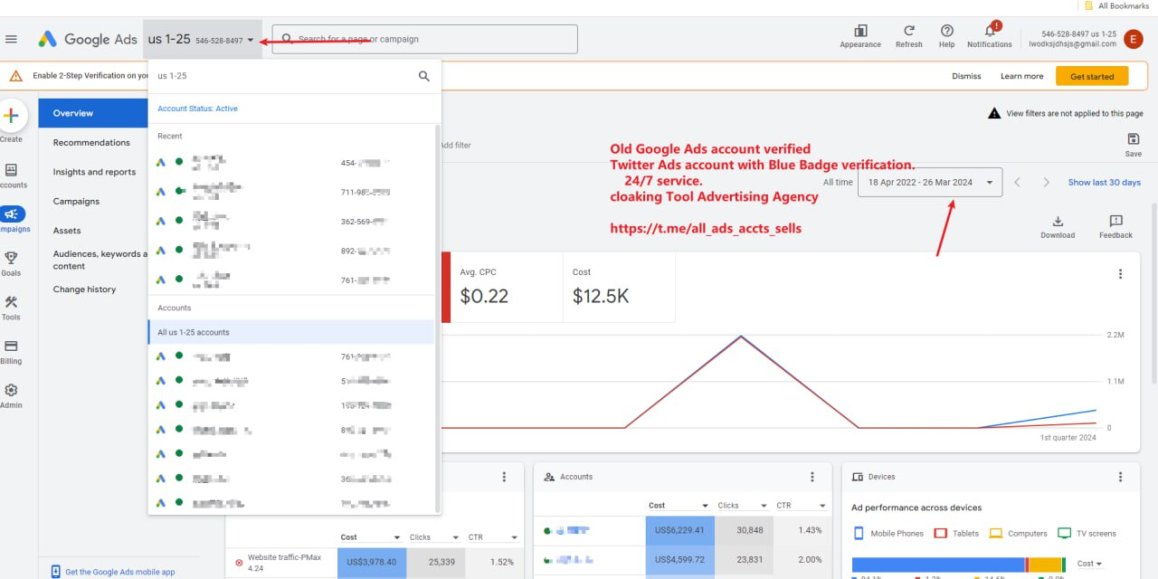Open Campaigns in the side menu
The image size is (1158, 579).
pos(76,202)
